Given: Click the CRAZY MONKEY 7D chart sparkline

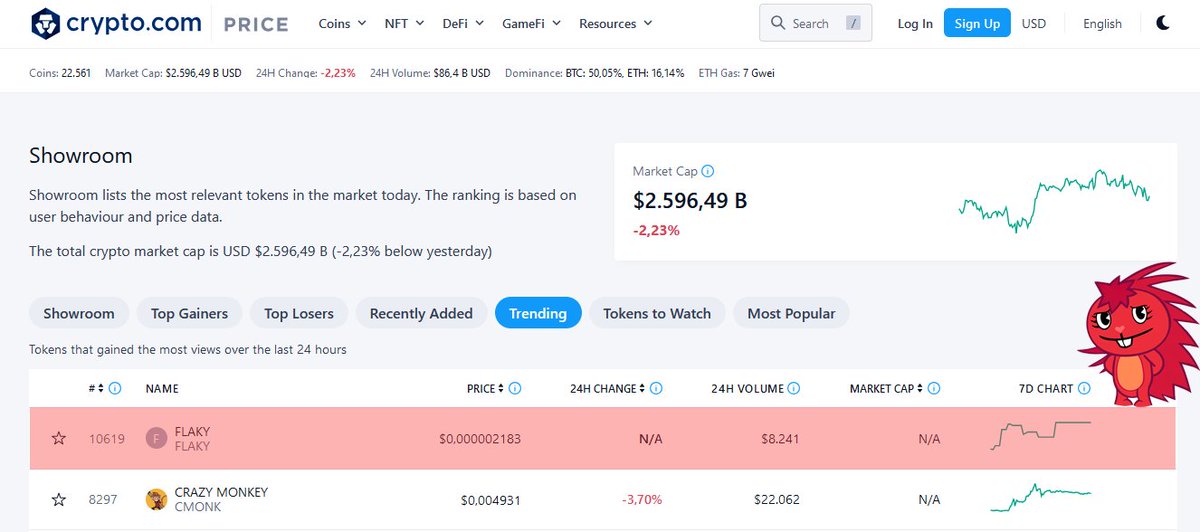Looking at the screenshot, I should [x=1040, y=496].
